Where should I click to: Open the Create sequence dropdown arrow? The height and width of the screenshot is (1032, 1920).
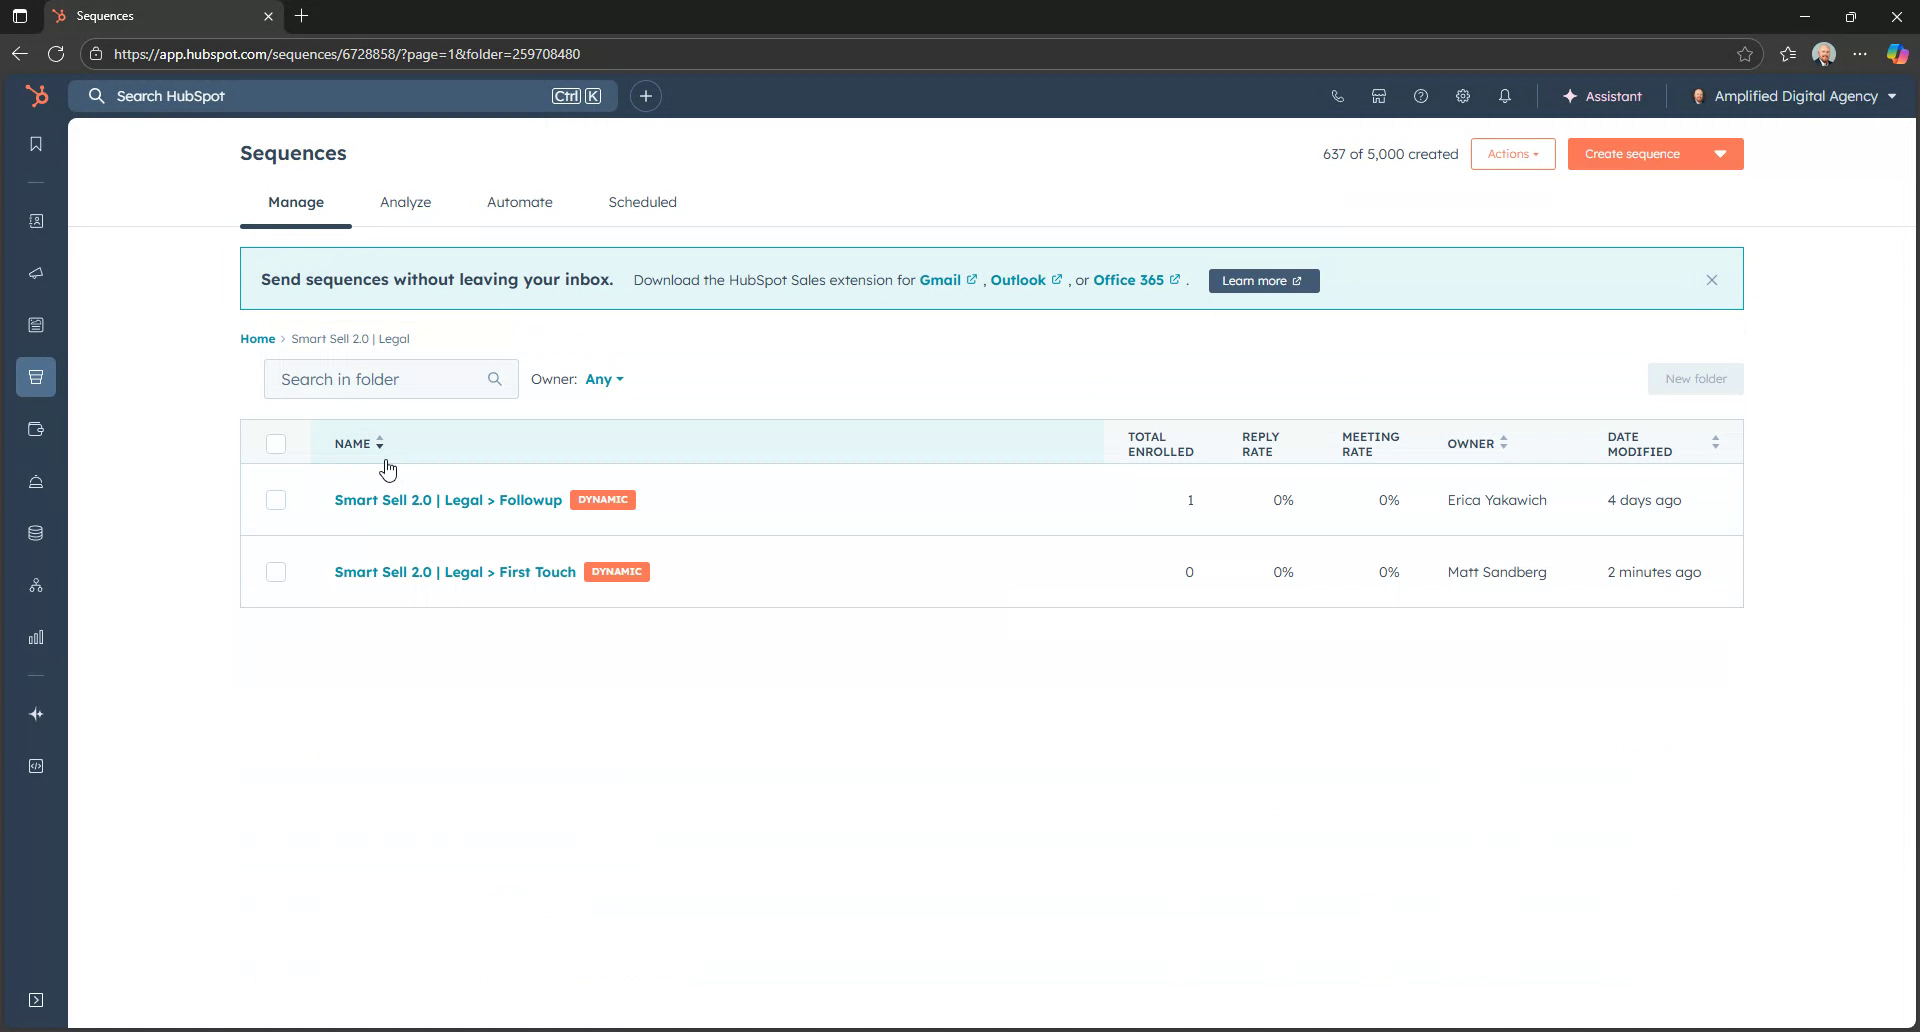[x=1722, y=153]
